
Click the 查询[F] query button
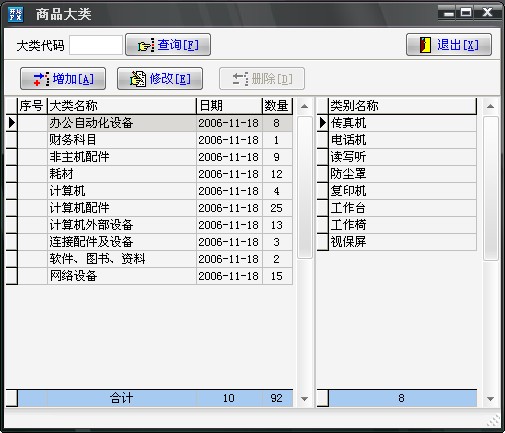pyautogui.click(x=168, y=44)
